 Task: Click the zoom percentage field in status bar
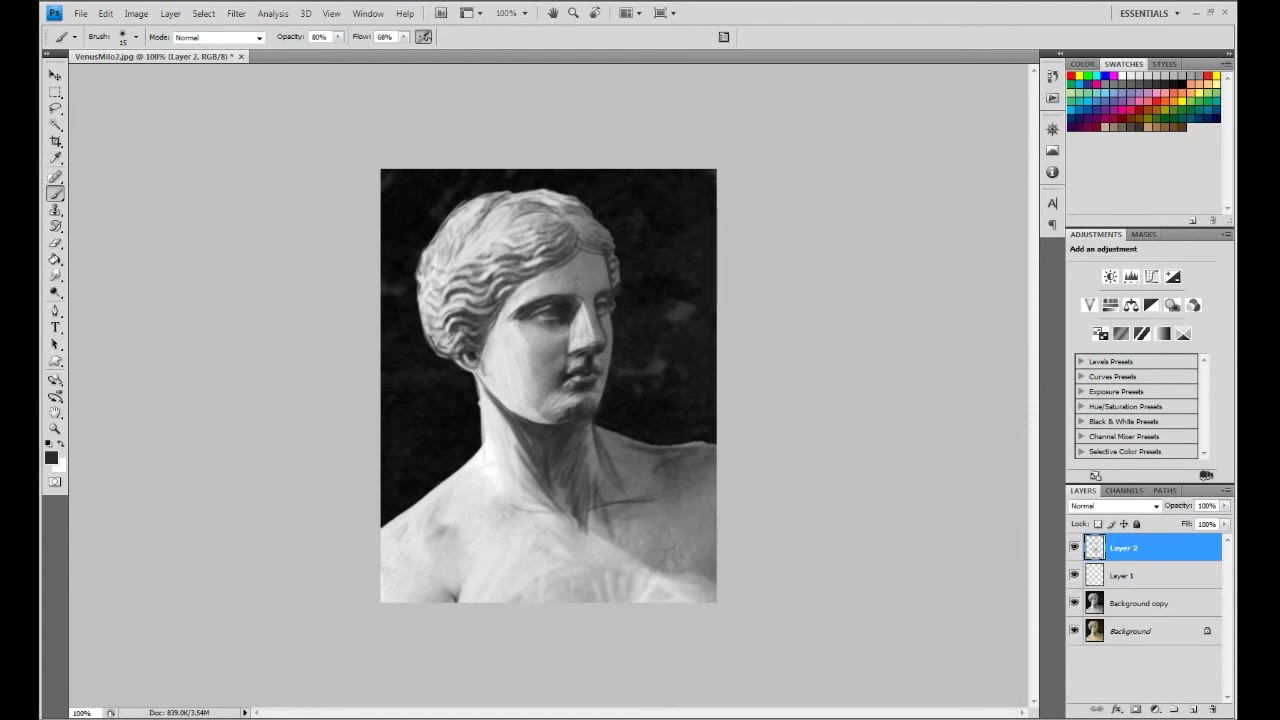(x=83, y=713)
